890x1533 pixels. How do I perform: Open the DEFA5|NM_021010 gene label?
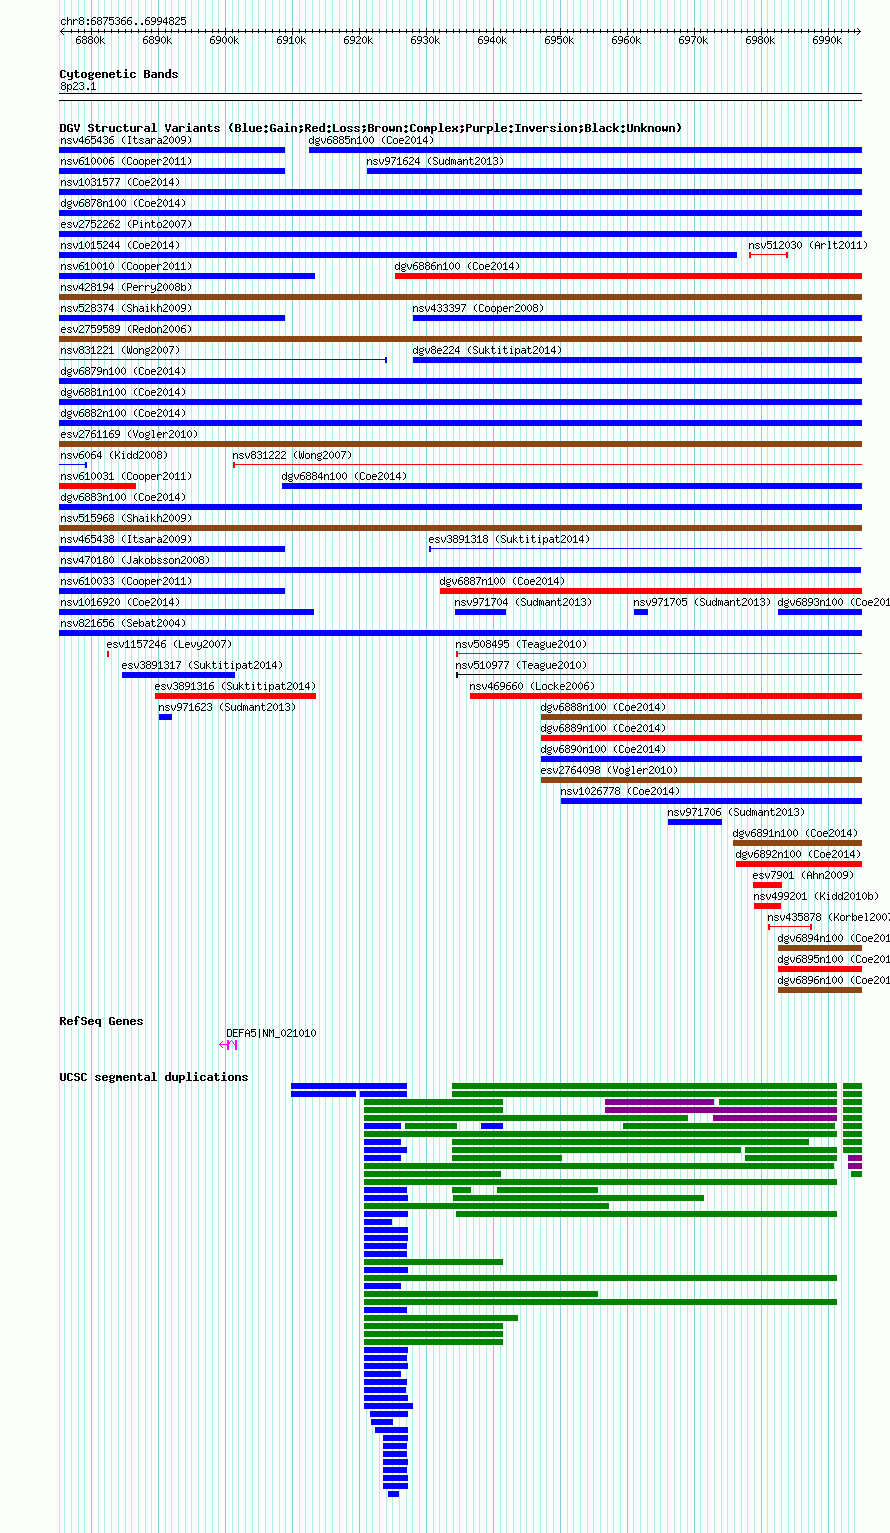pos(272,1033)
